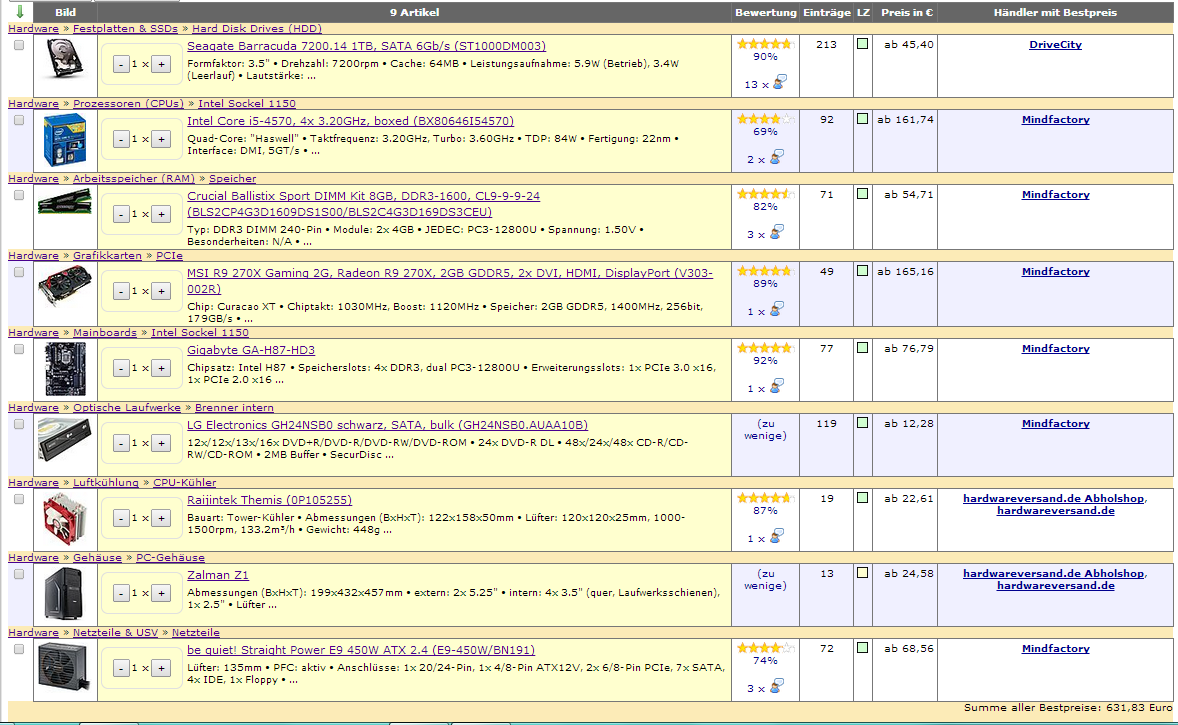Open Netzteile & USV breadcrumb link
The height and width of the screenshot is (725, 1178).
coord(116,633)
